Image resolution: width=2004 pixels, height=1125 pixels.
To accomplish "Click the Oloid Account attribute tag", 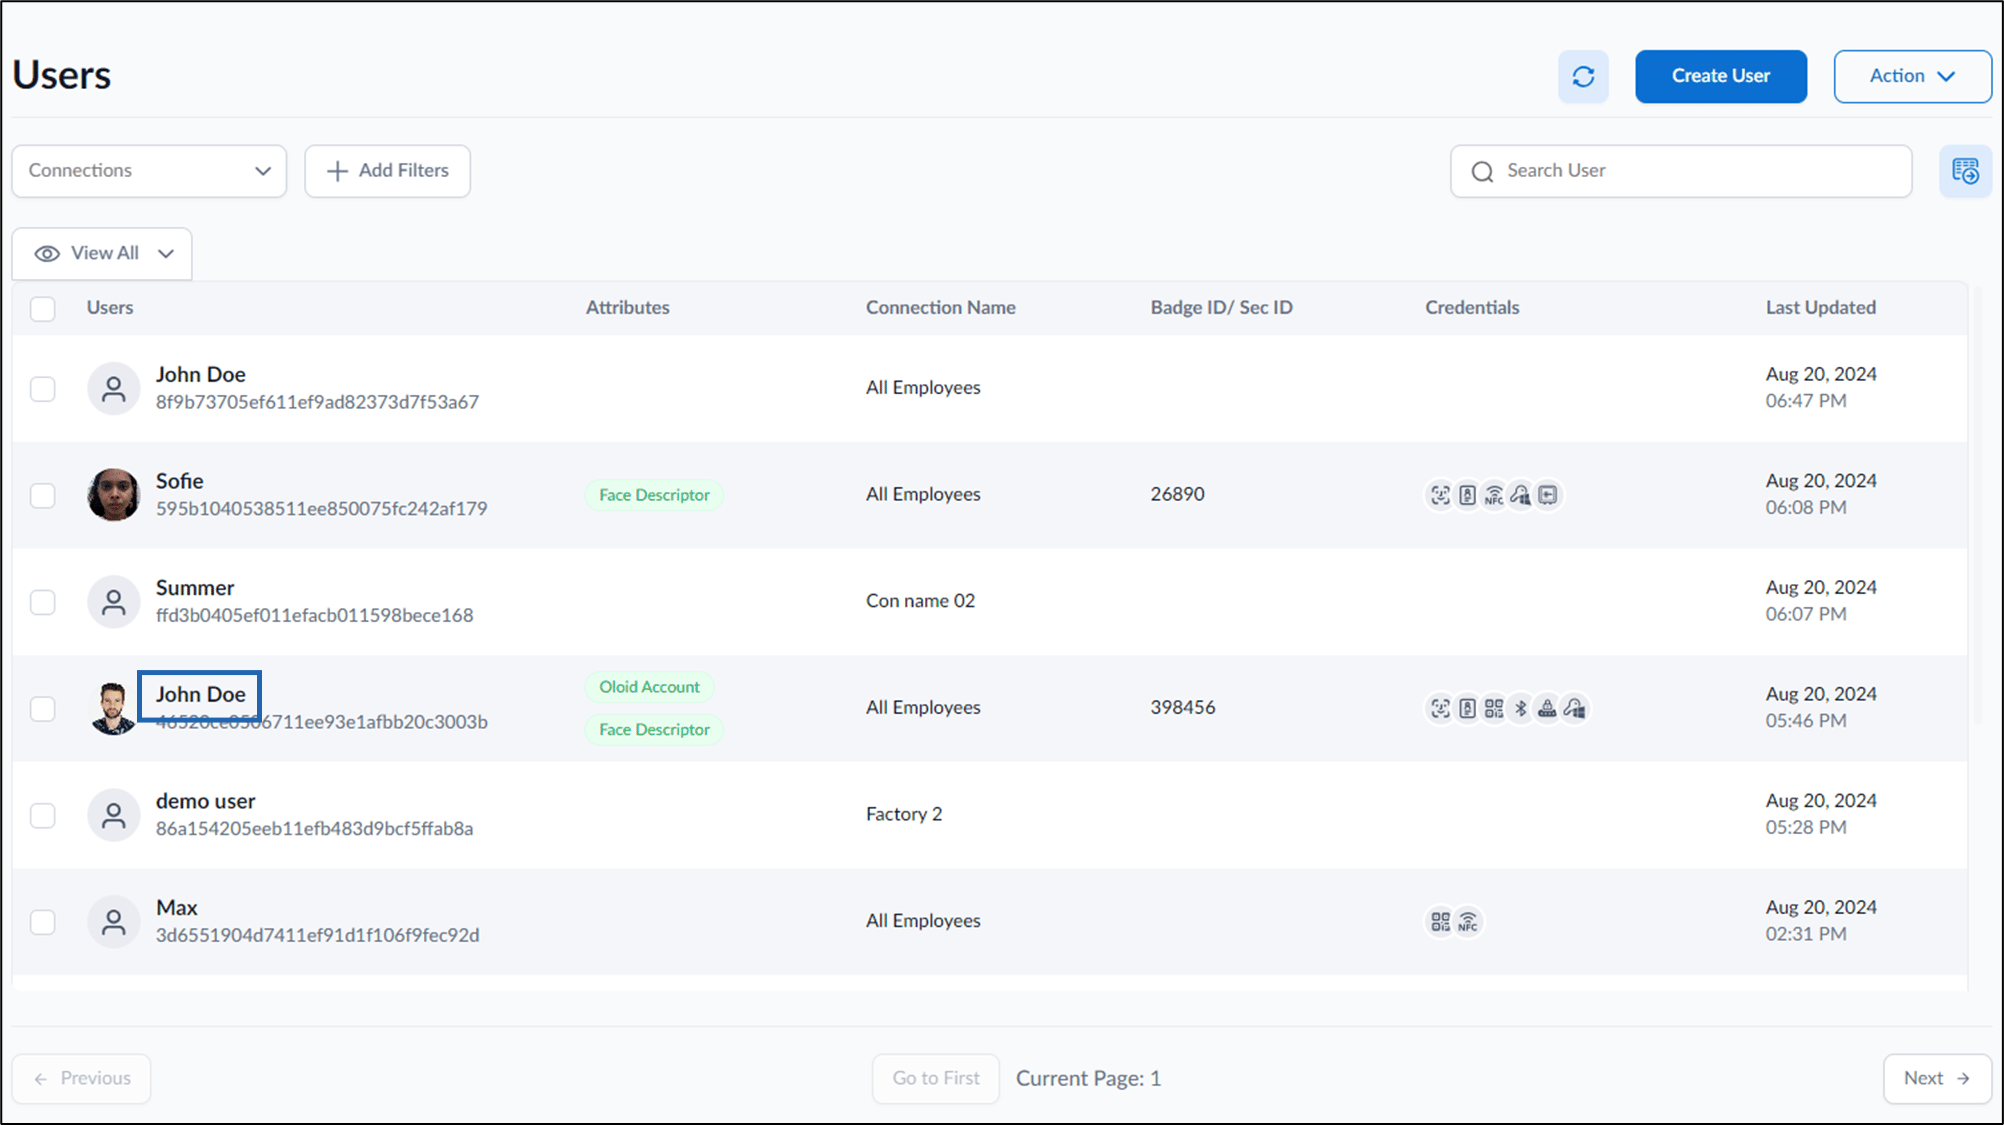I will tap(649, 687).
